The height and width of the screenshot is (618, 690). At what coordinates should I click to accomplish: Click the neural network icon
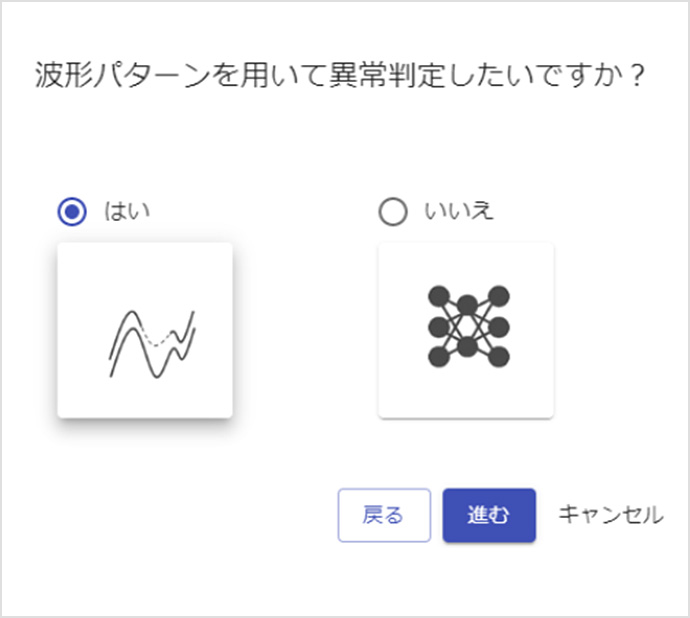(468, 326)
